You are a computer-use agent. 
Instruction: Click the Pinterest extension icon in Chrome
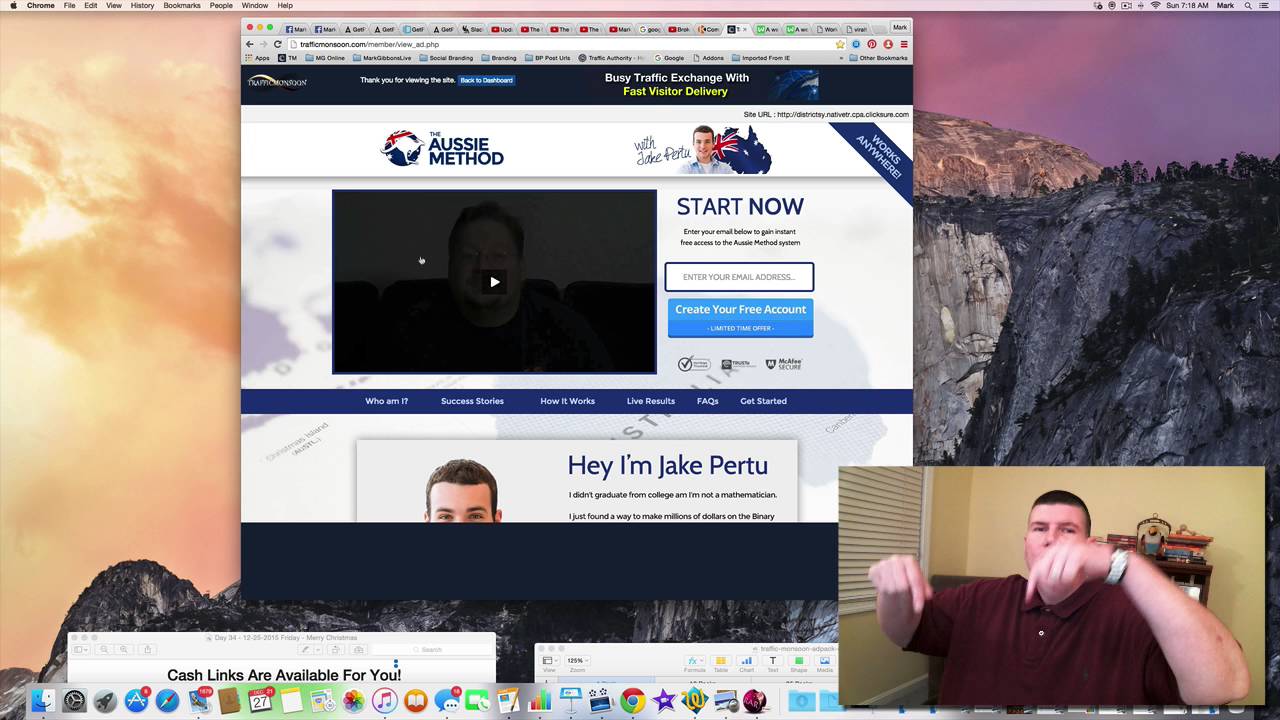tap(872, 44)
